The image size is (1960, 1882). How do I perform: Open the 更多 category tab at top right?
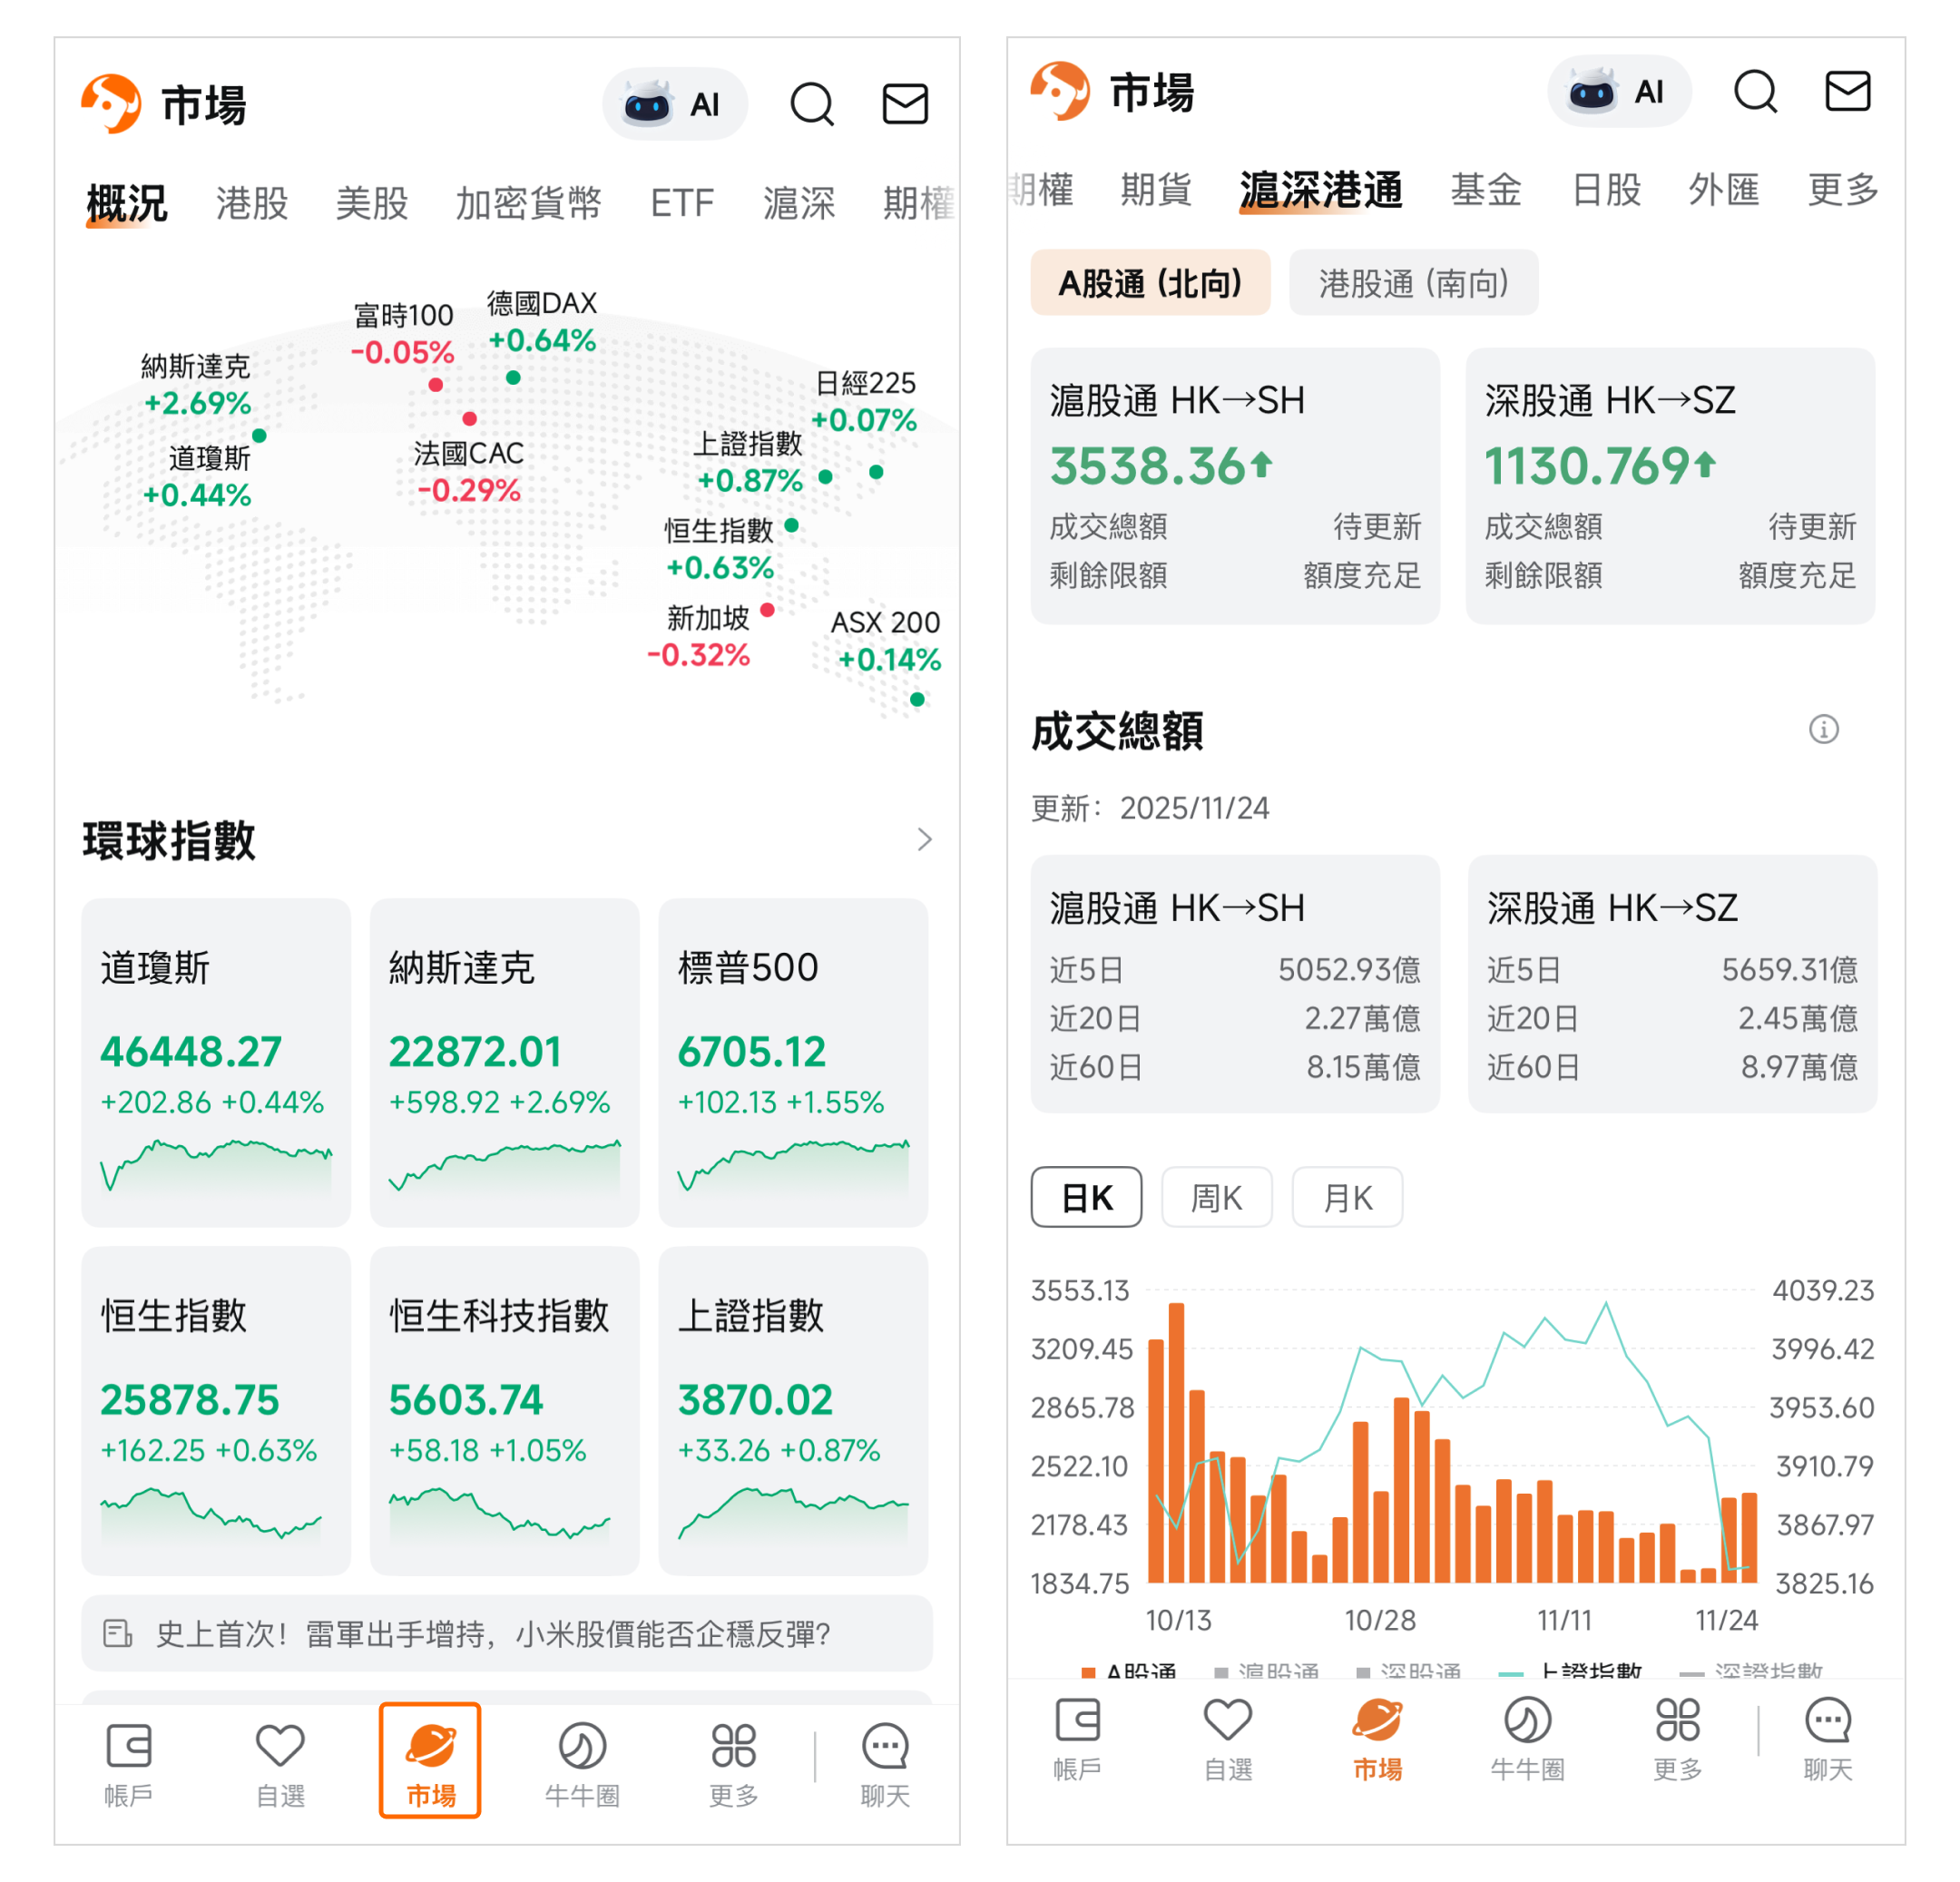click(1842, 189)
